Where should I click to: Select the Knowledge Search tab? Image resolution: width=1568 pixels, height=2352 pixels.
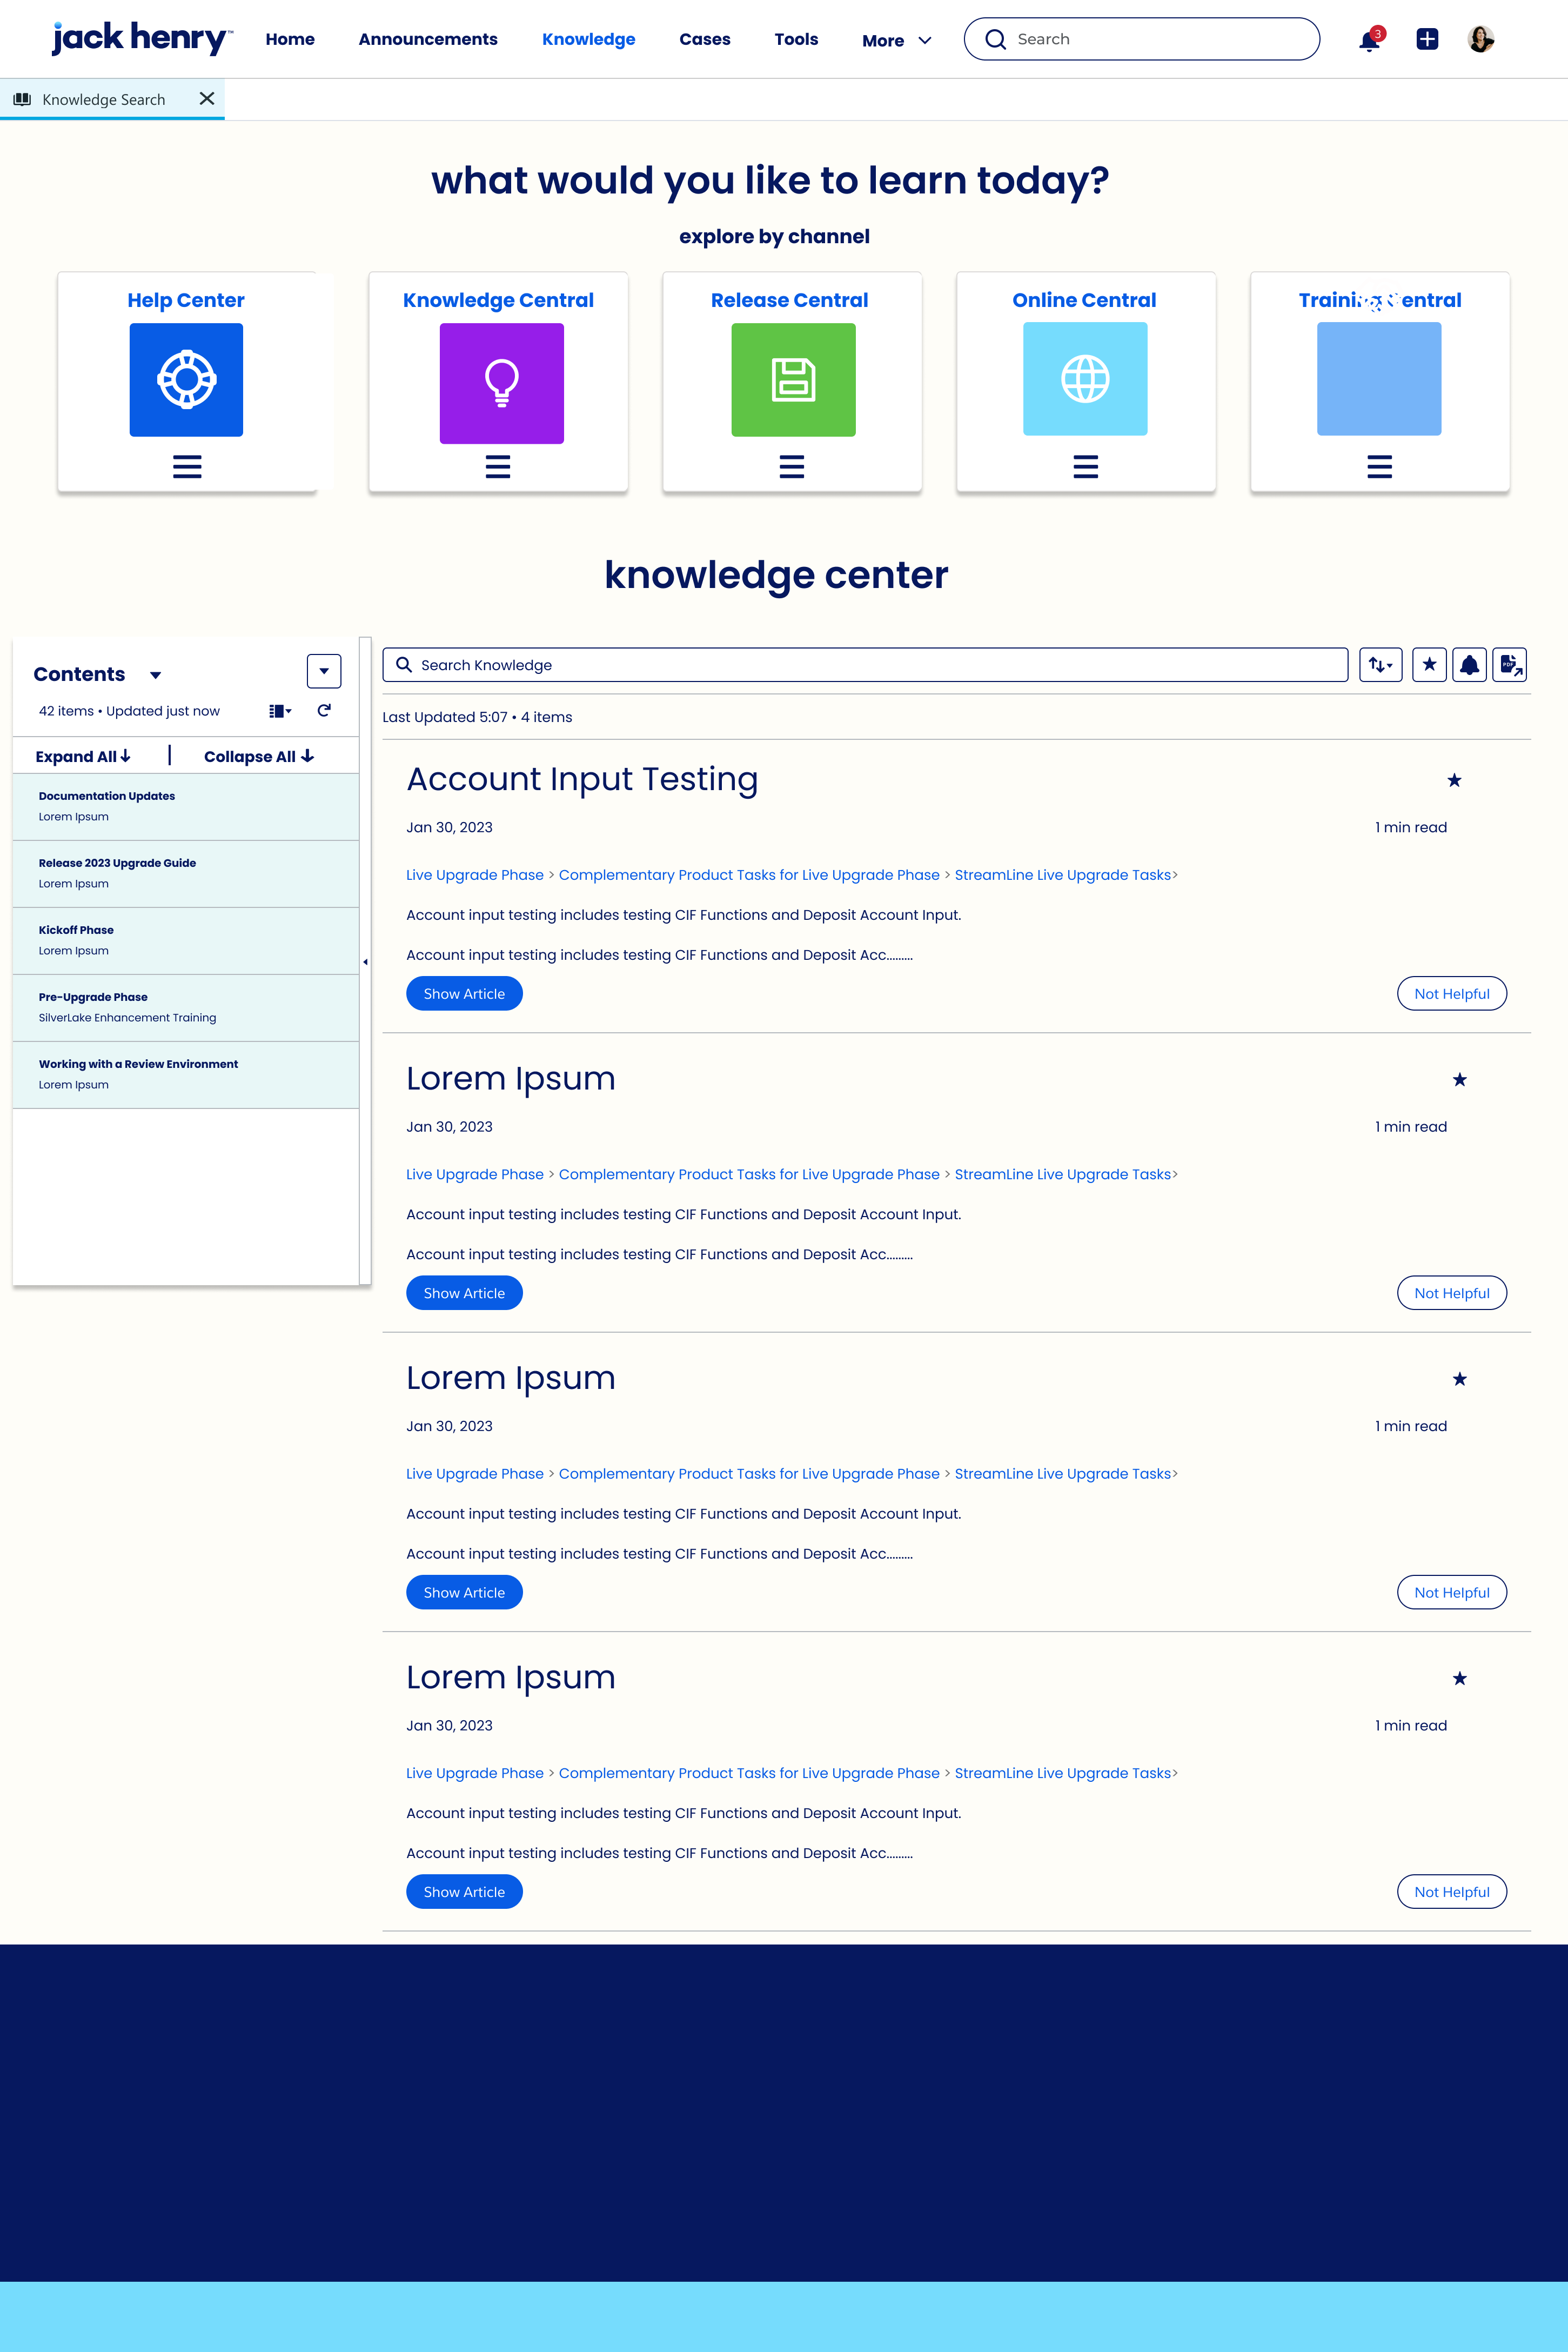(x=112, y=99)
